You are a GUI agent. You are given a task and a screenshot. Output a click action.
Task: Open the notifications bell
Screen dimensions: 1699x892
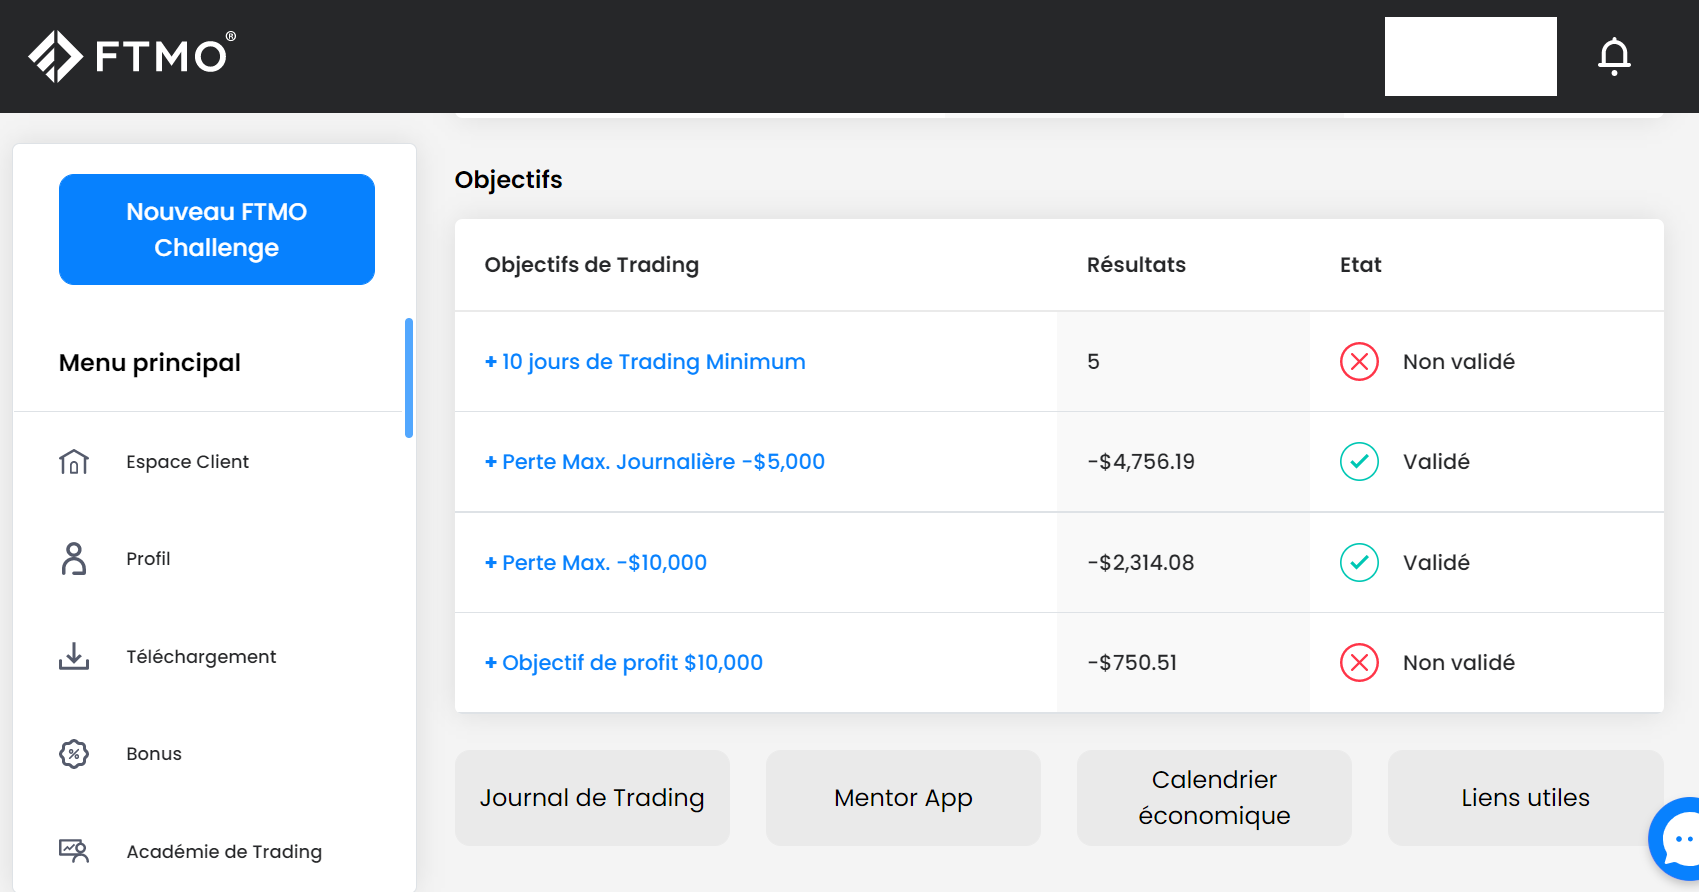point(1614,57)
